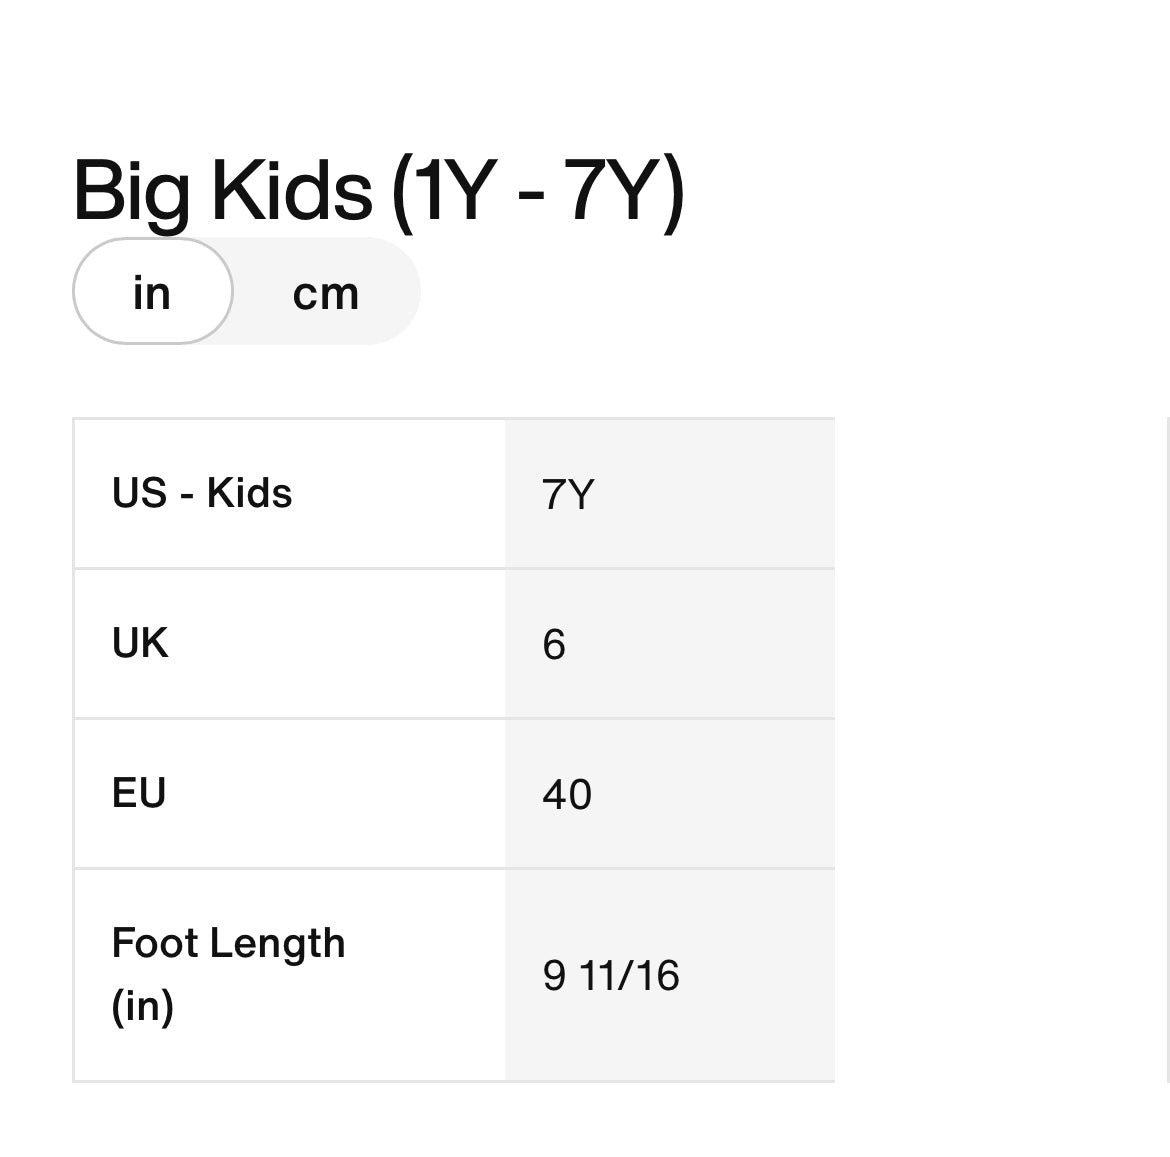Switch units to cm
This screenshot has height=1157, width=1170.
click(325, 293)
